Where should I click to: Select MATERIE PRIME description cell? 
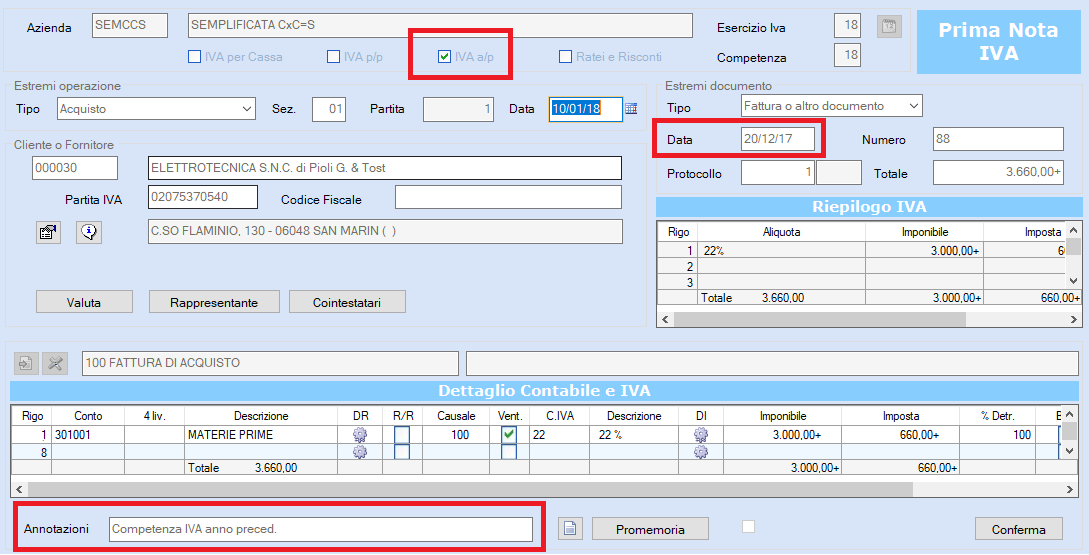(261, 435)
